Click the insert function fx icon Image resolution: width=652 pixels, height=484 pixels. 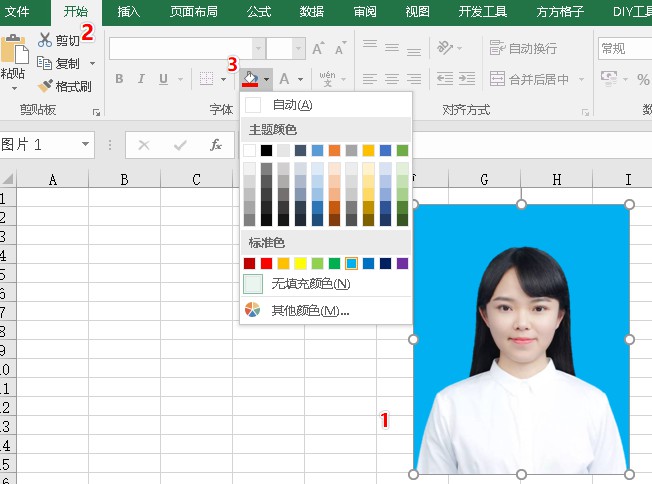(x=215, y=145)
